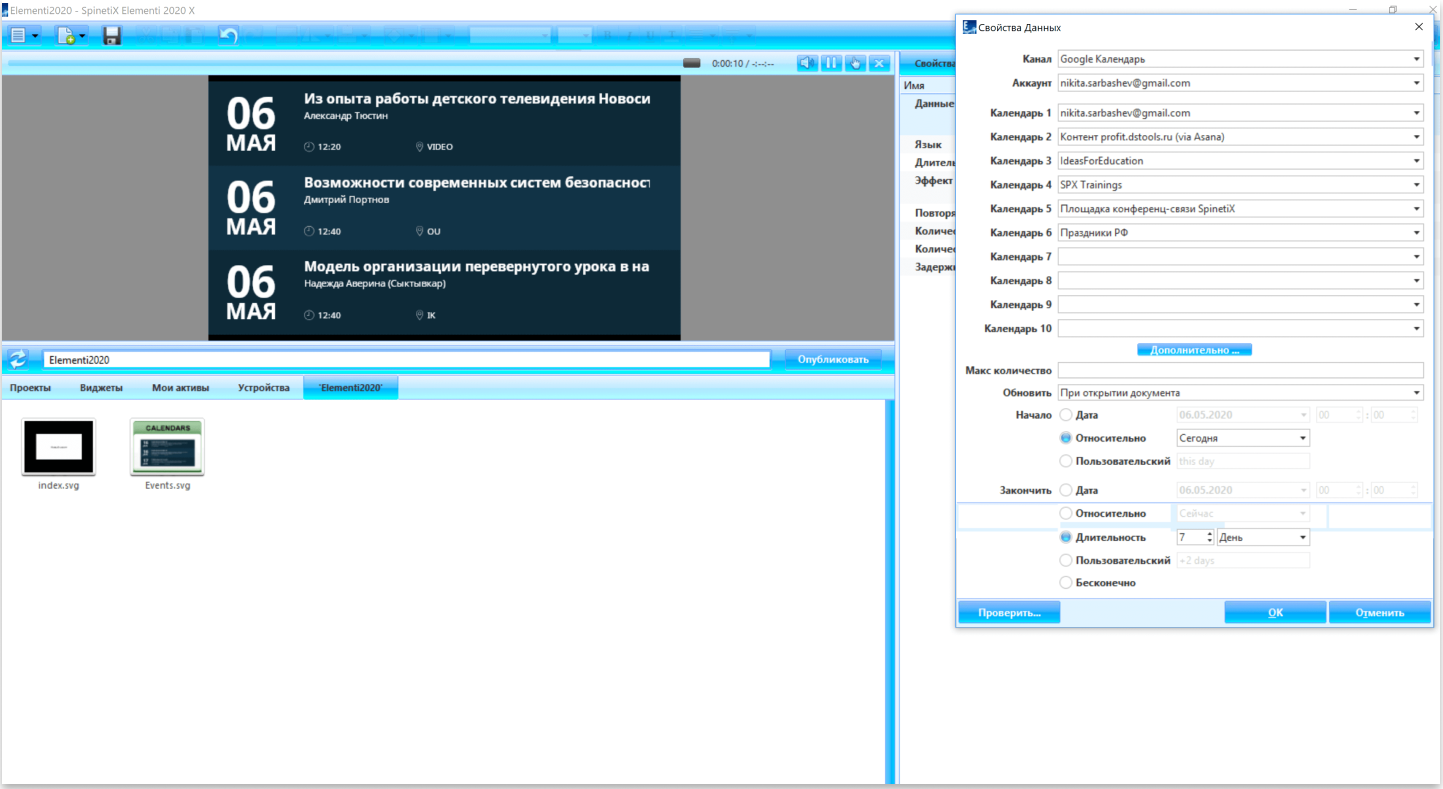Pause the preview playback
Screen dimensions: 1443x789
(x=831, y=63)
